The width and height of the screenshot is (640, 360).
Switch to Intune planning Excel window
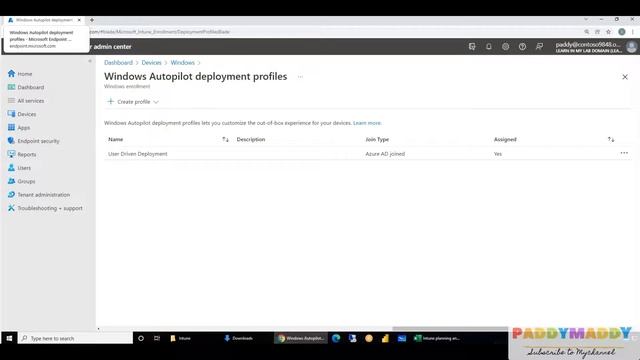pos(437,338)
